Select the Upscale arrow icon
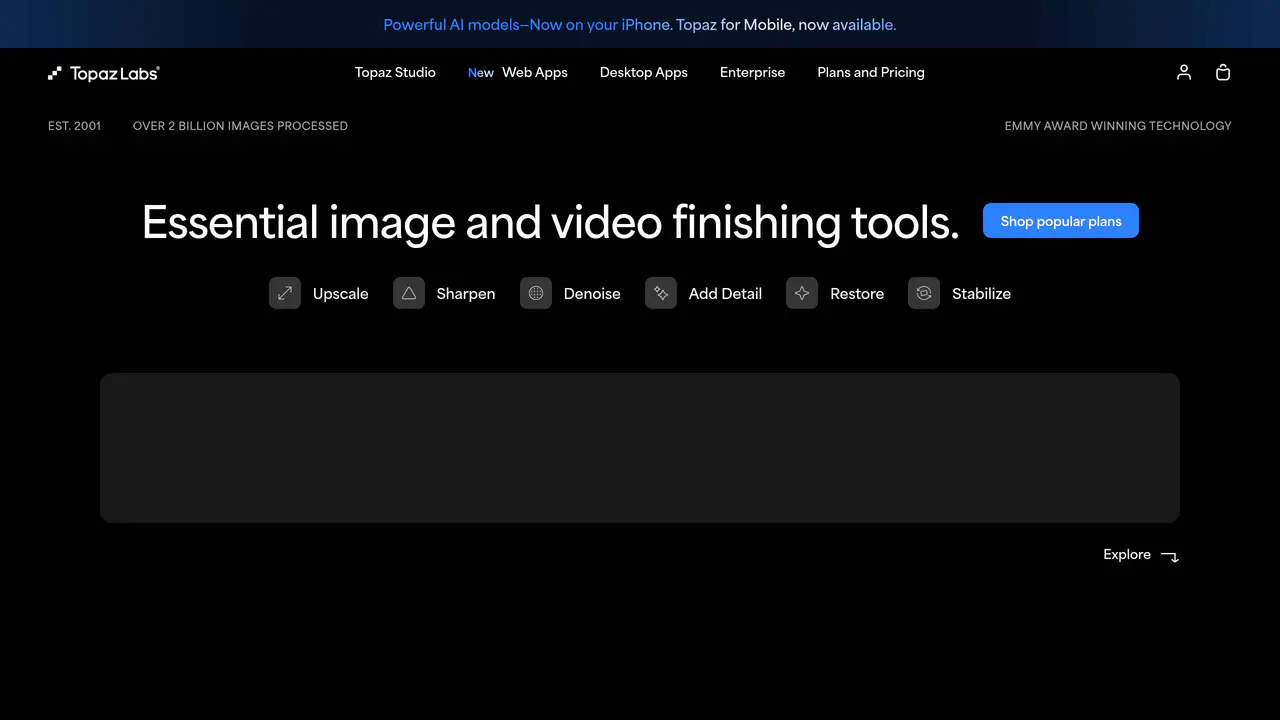 [x=285, y=293]
